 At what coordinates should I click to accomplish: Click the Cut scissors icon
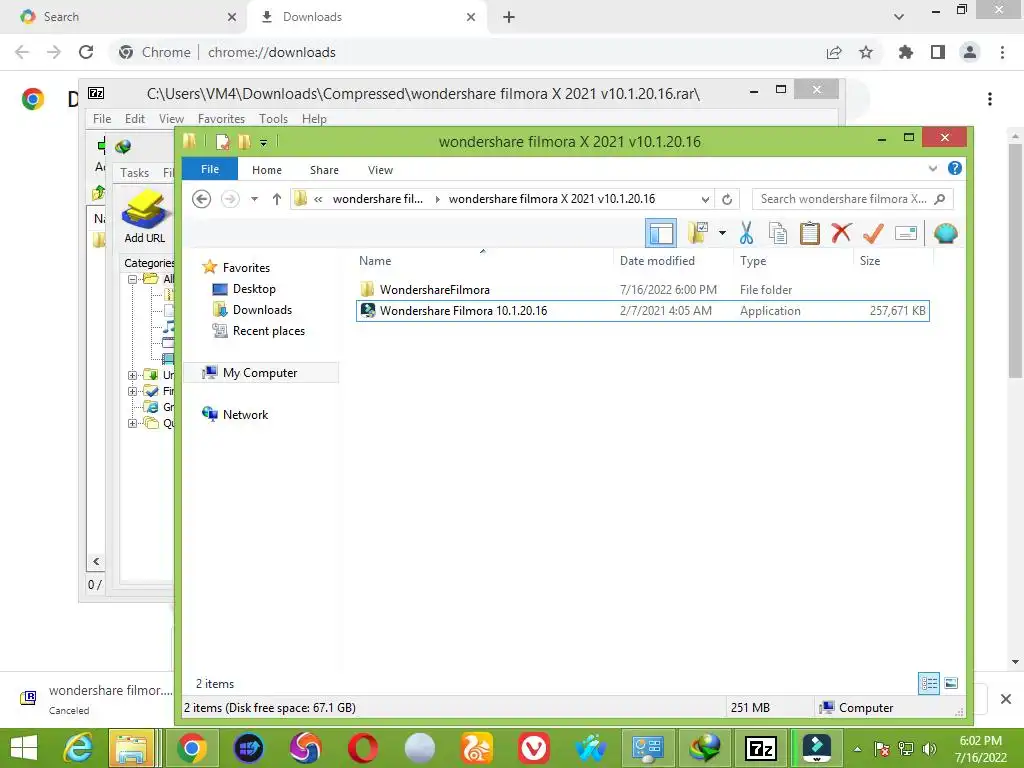tap(746, 233)
